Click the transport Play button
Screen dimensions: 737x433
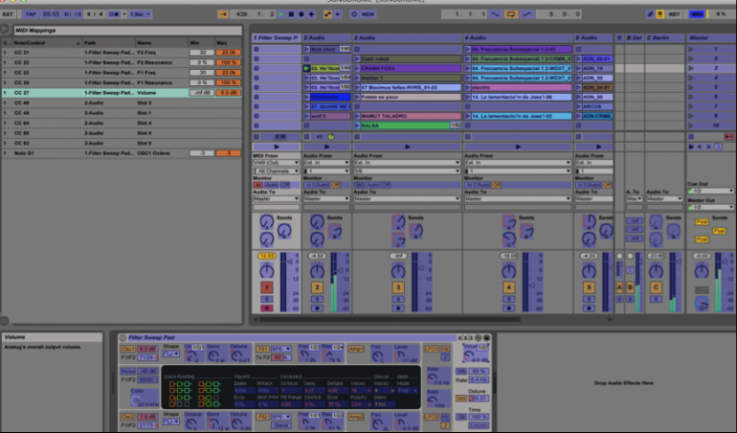point(281,14)
